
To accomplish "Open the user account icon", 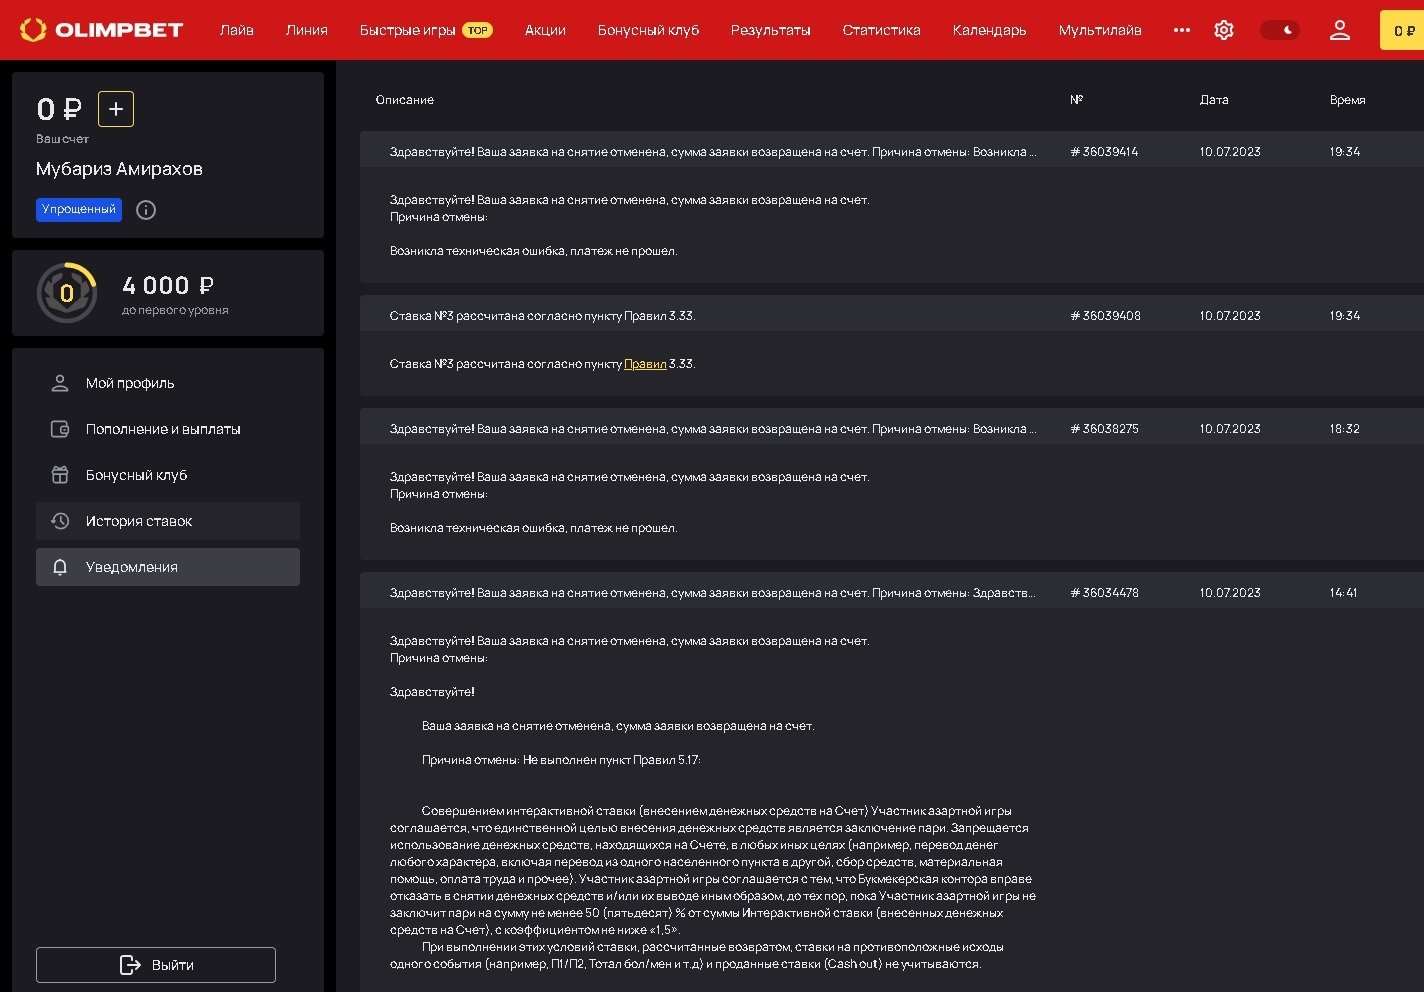I will tap(1339, 30).
